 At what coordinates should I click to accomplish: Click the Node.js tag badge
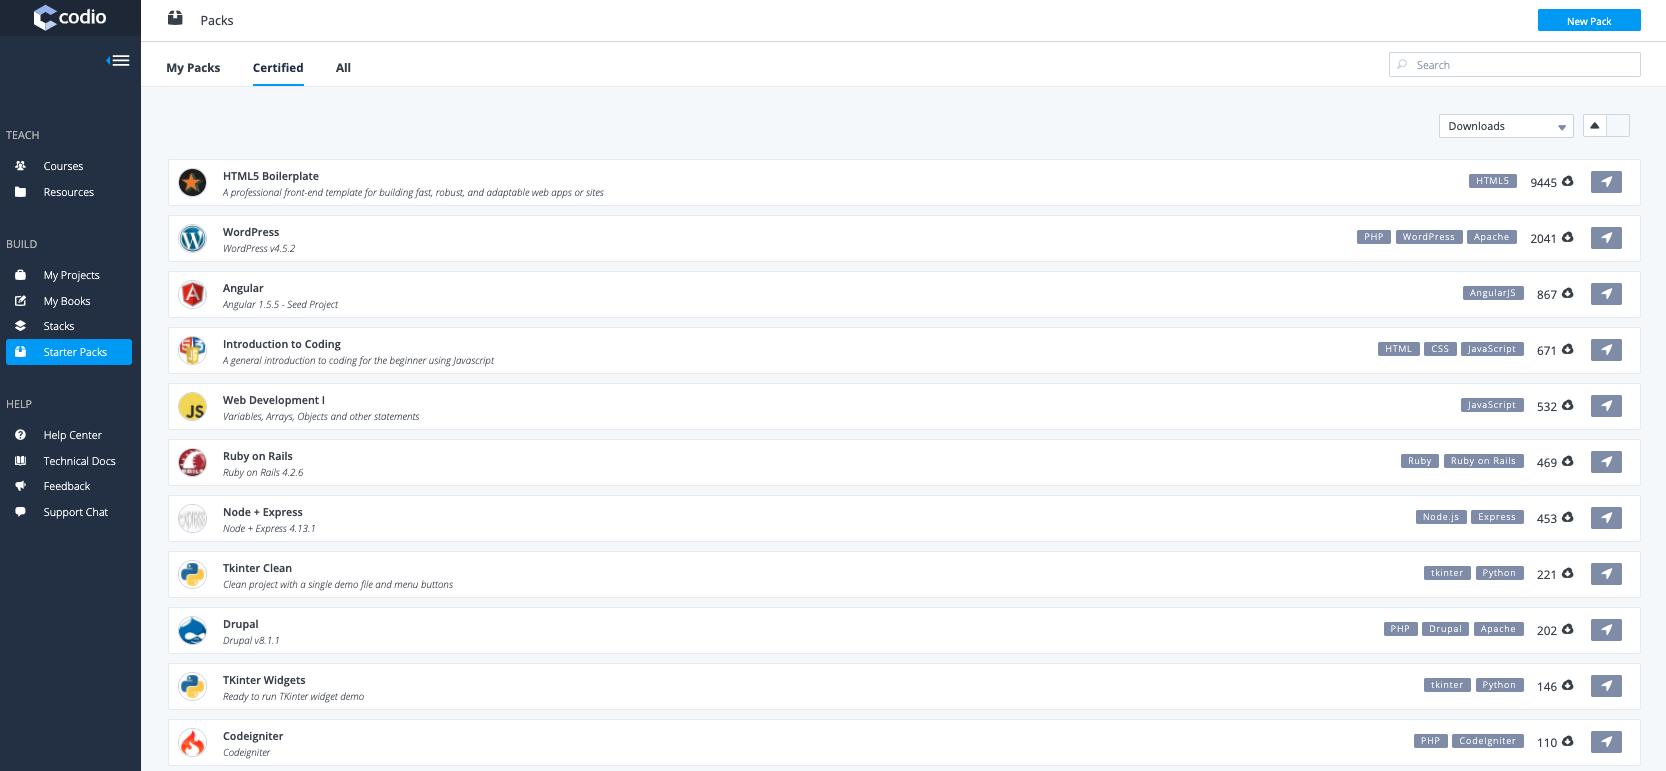1442,517
